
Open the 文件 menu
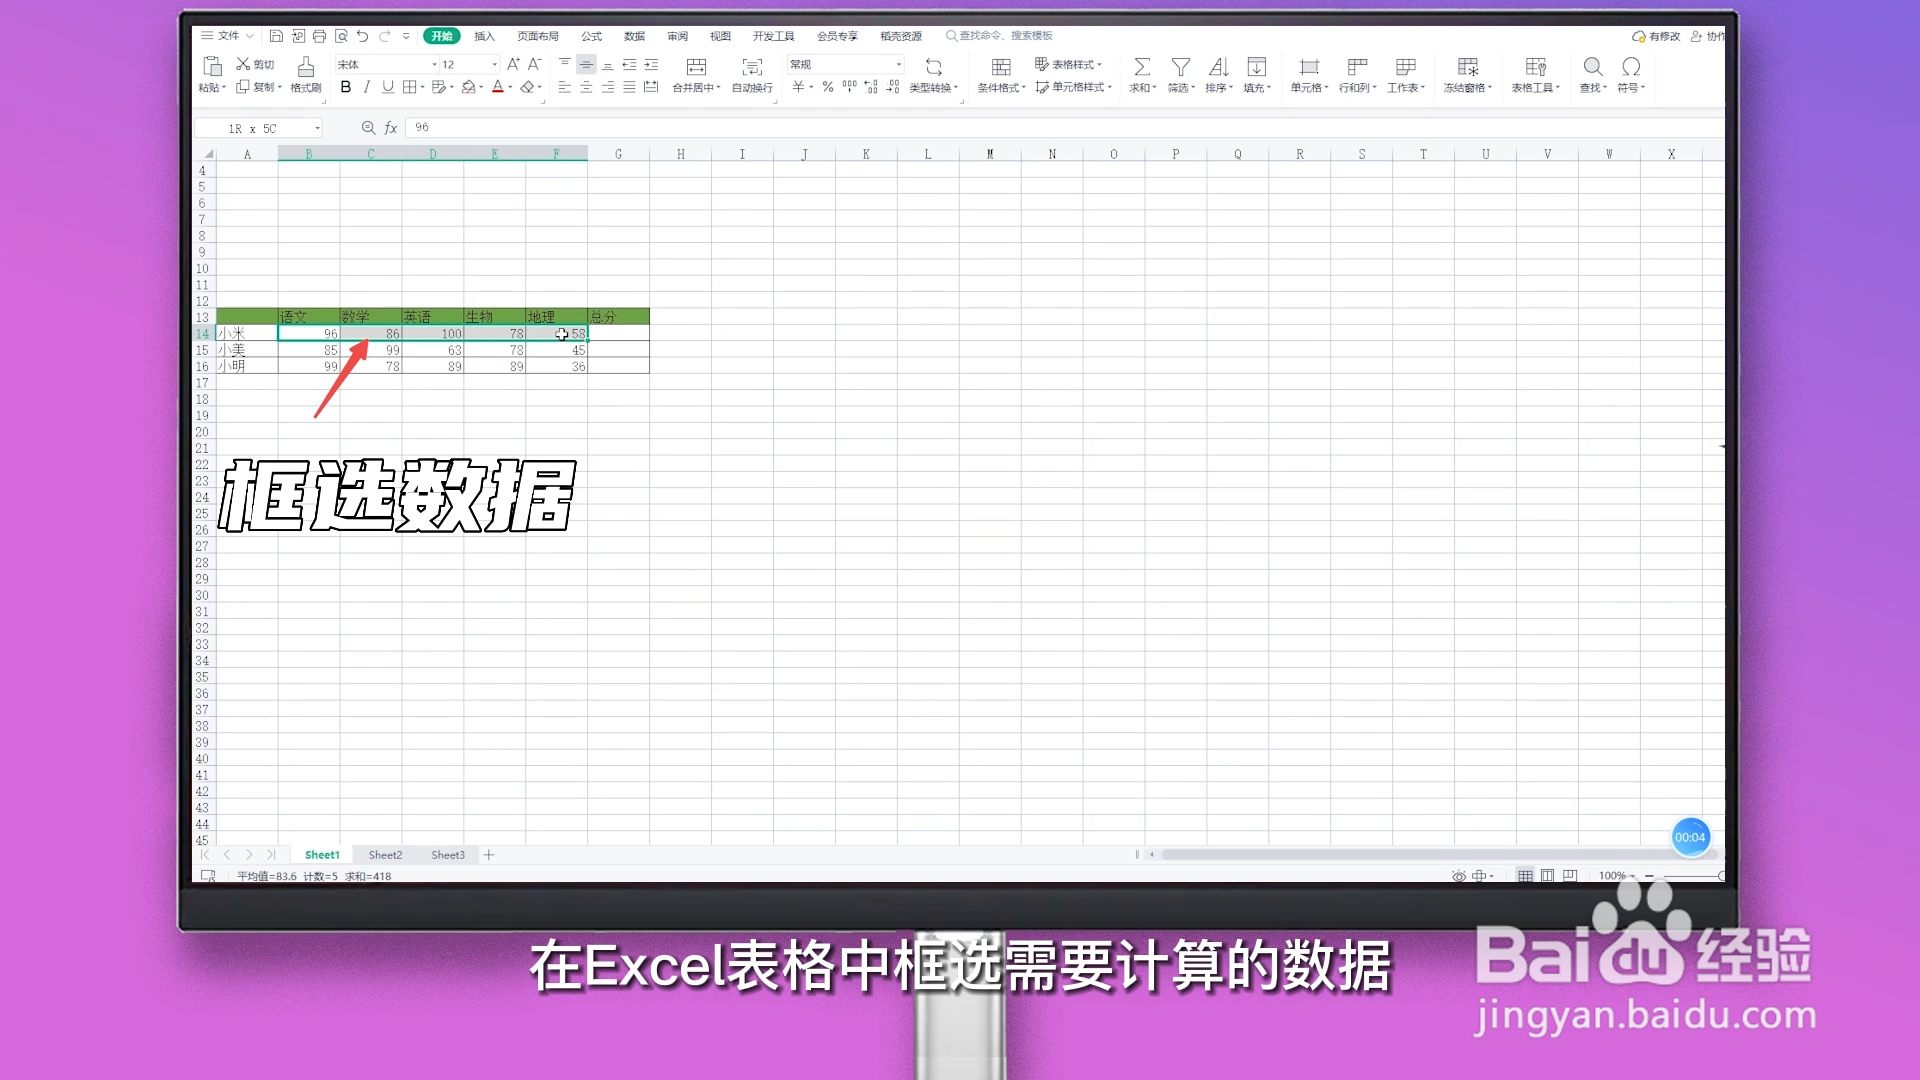228,35
